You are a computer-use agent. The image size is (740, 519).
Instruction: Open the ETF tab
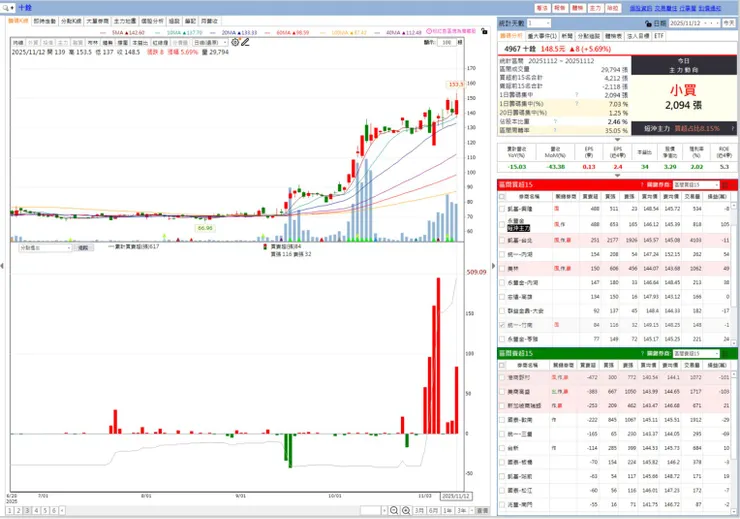coord(658,36)
